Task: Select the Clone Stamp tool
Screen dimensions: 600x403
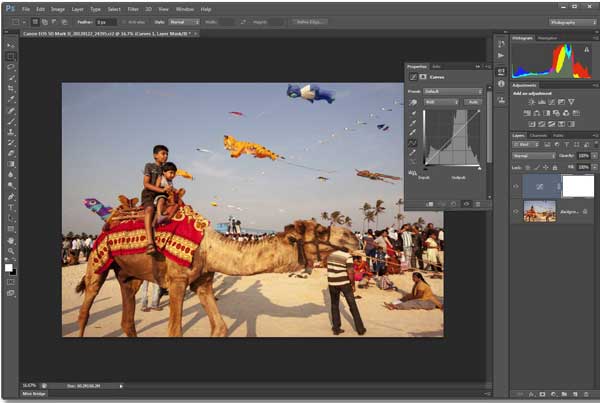Action: click(11, 131)
